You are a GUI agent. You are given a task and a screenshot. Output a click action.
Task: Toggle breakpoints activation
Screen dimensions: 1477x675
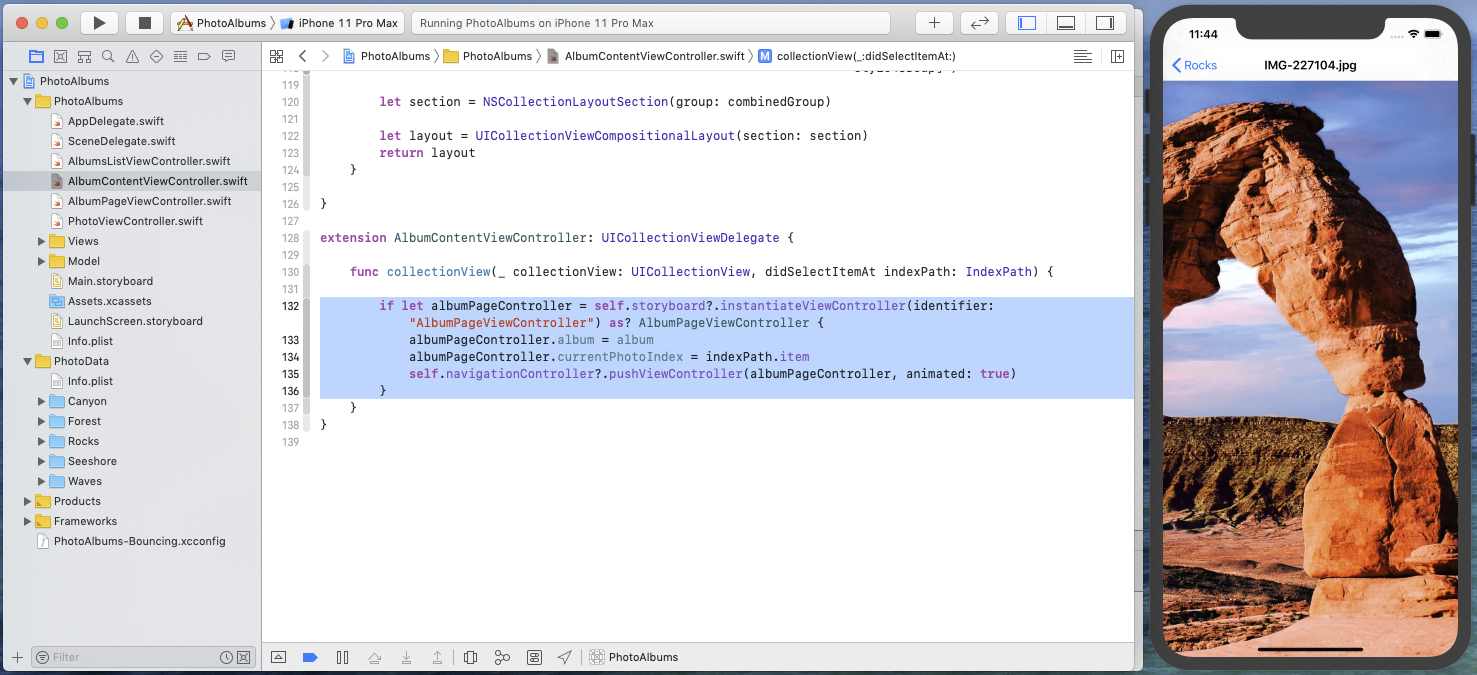310,657
